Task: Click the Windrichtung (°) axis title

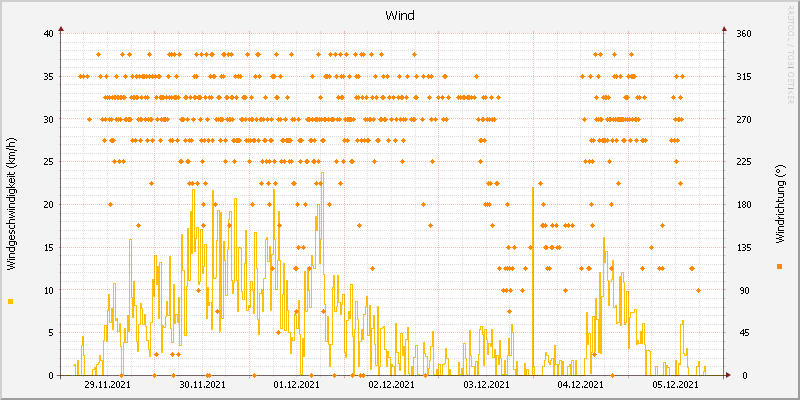Action: point(779,204)
